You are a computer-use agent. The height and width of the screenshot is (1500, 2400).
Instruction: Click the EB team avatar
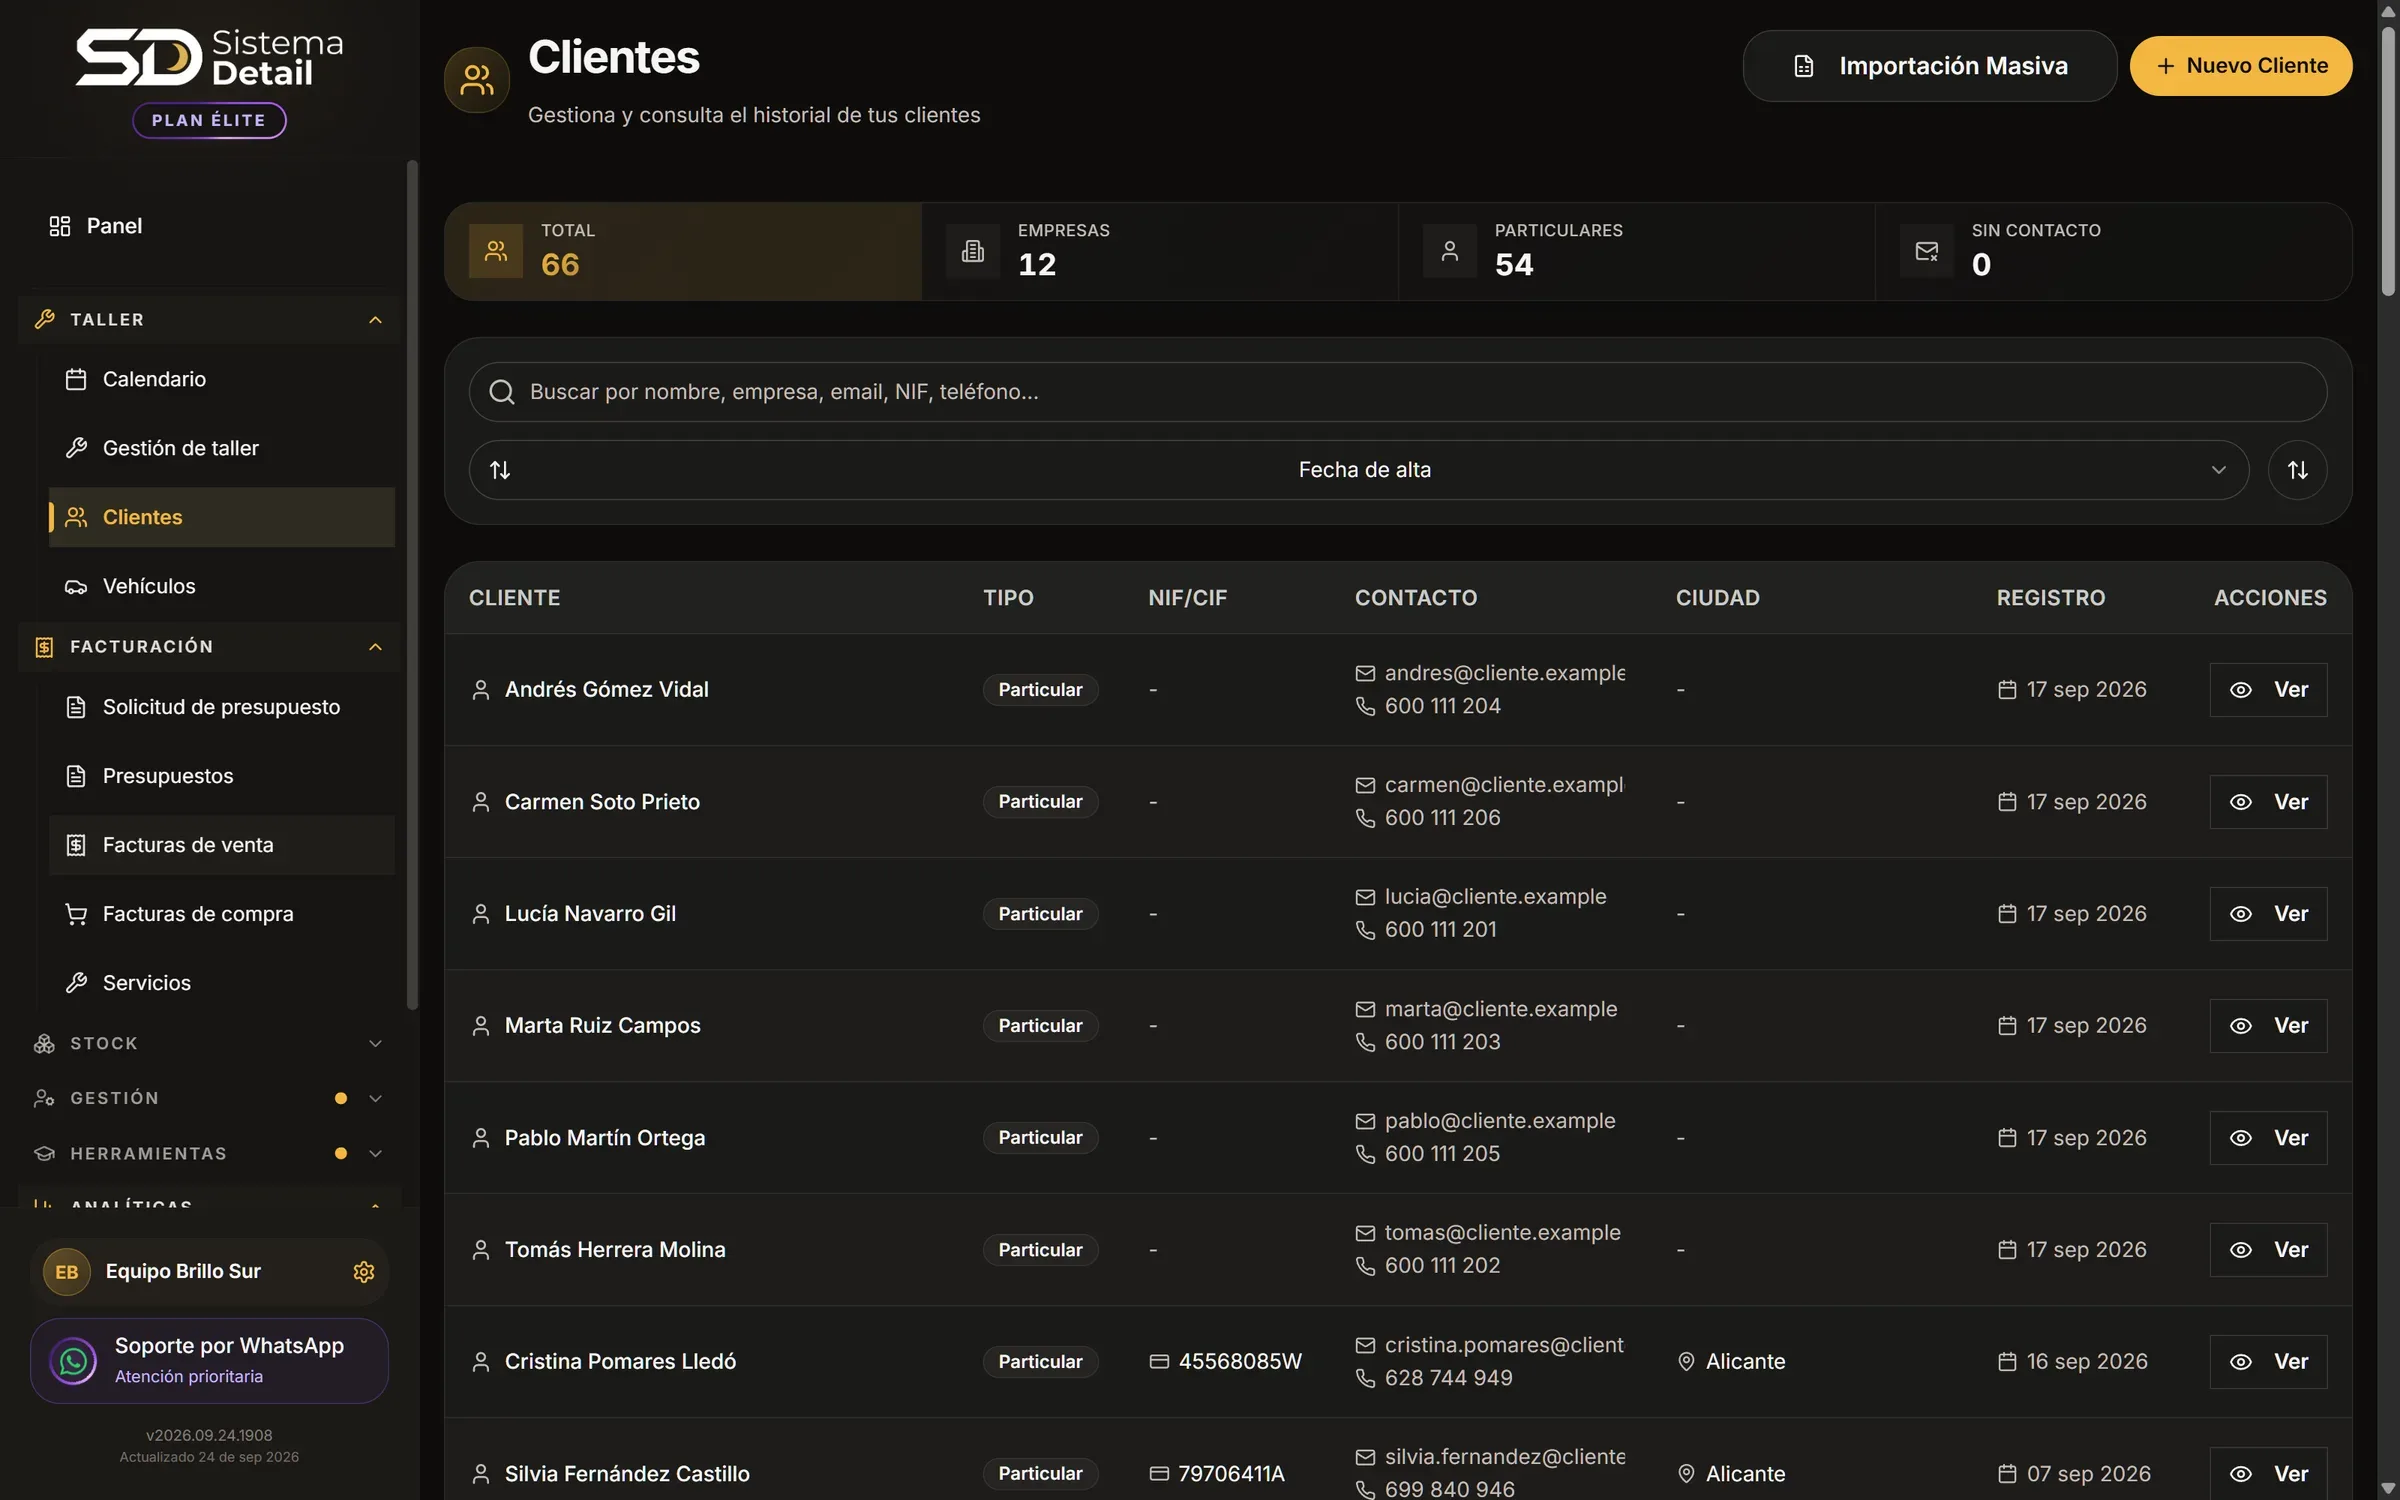pos(67,1271)
